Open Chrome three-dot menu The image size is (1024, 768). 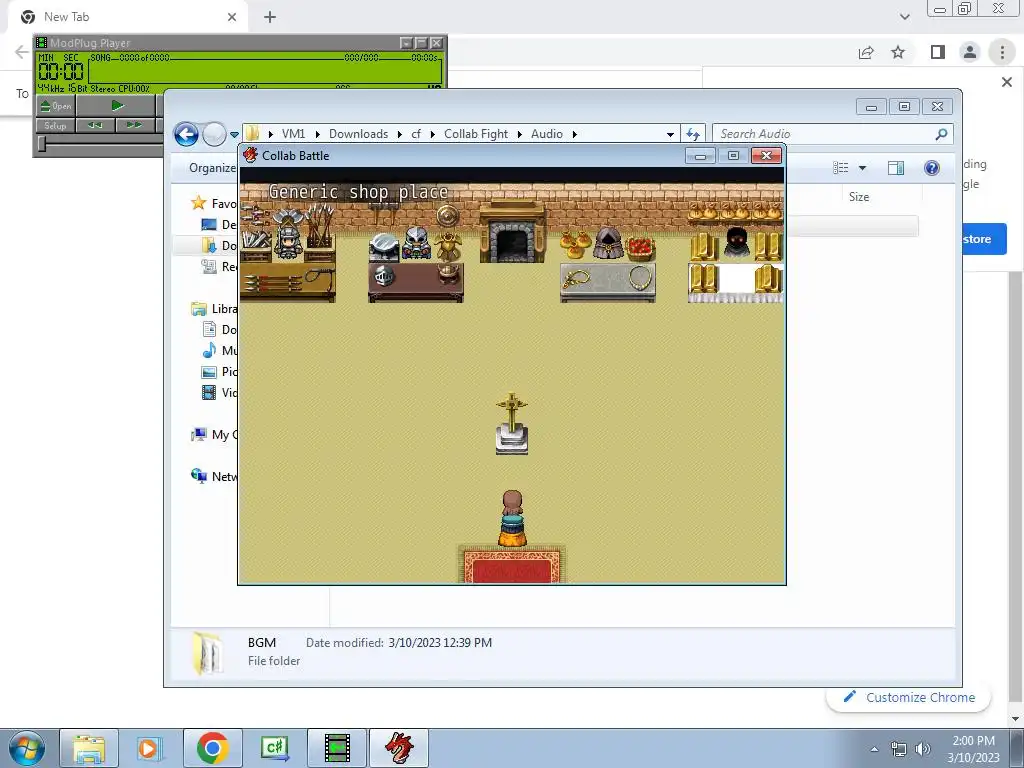click(1002, 52)
